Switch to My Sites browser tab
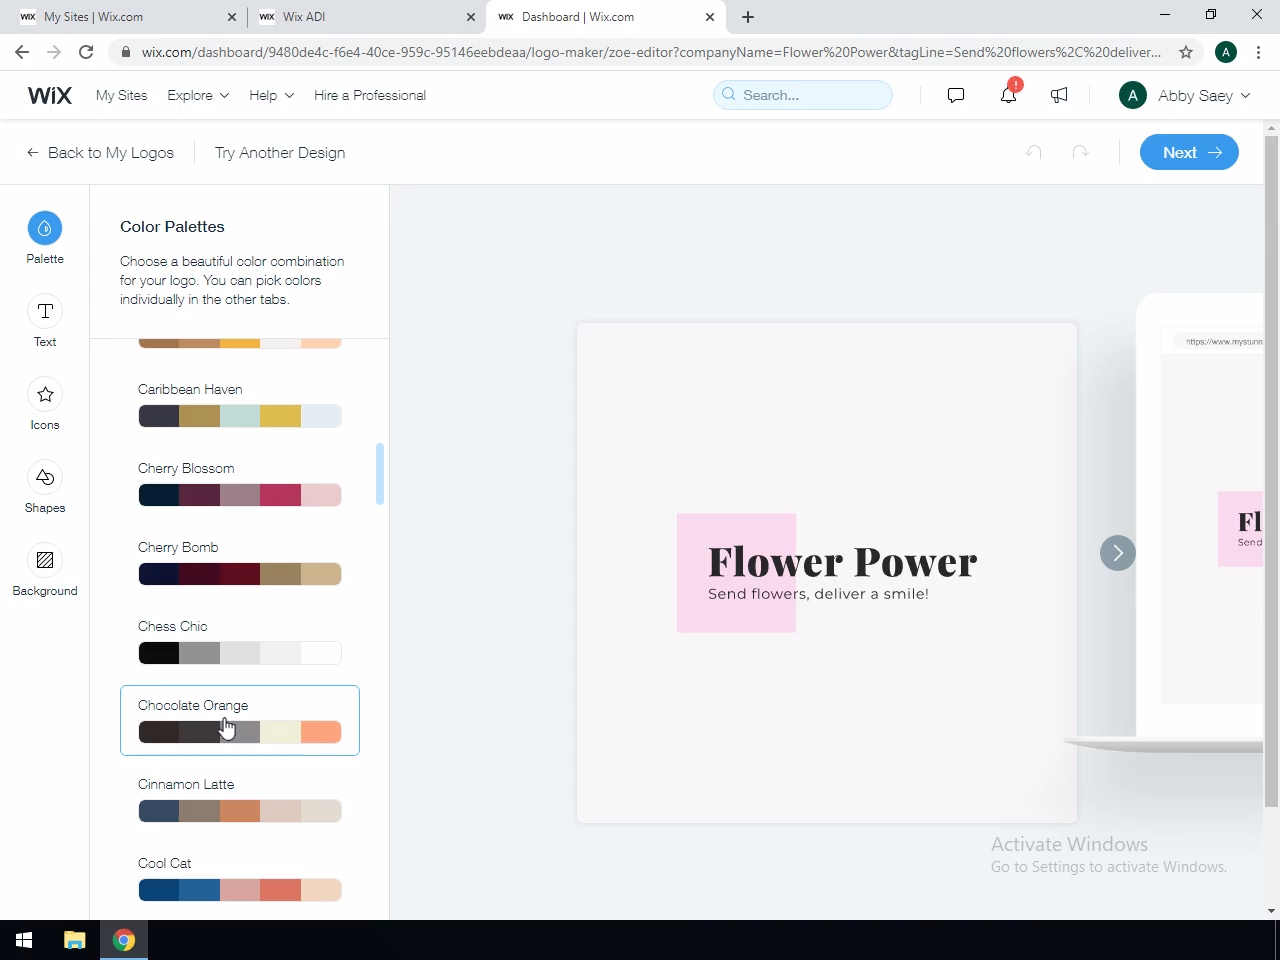Screen dimensions: 1280x960 (125, 17)
